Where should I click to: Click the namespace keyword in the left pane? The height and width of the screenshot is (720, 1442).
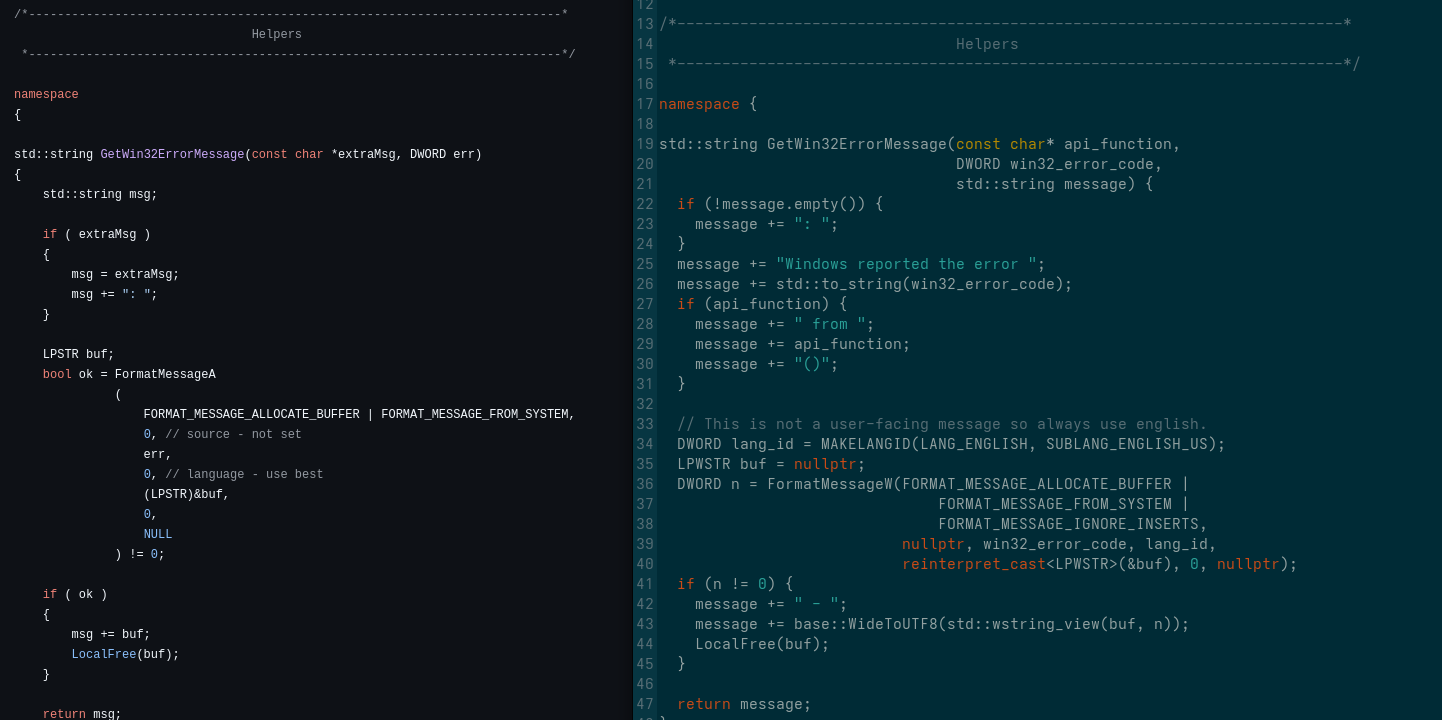[46, 95]
